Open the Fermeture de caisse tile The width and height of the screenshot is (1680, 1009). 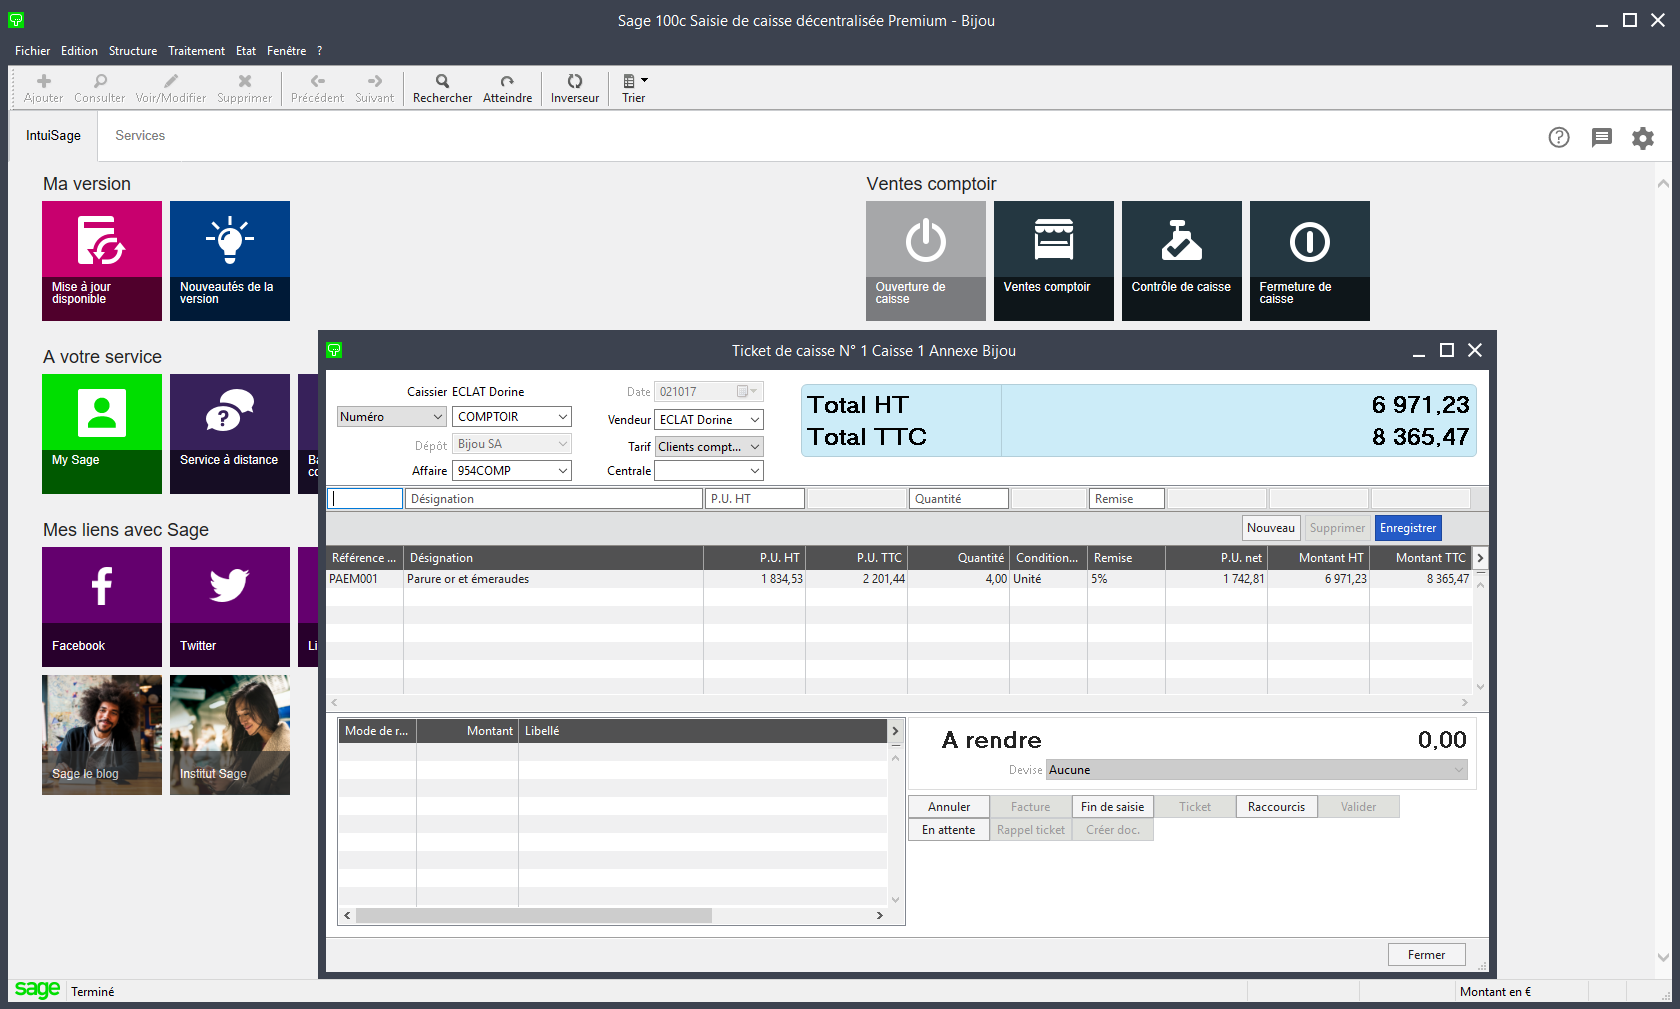[1310, 261]
